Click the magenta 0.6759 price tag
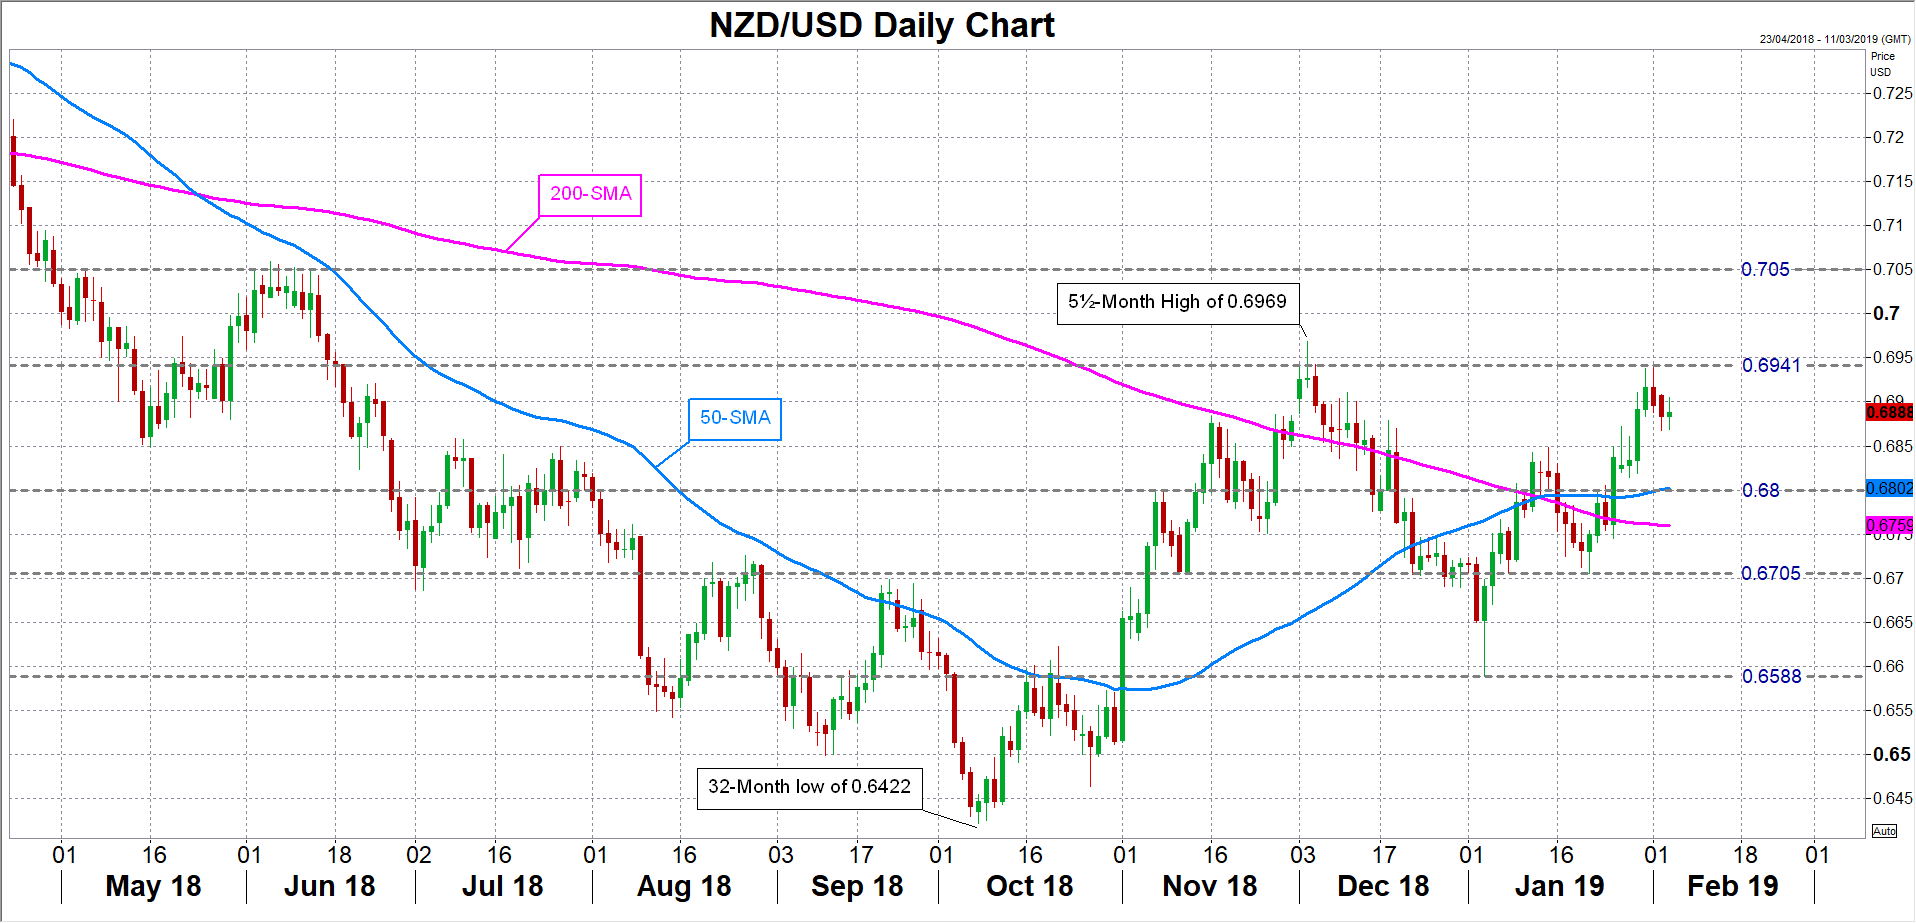 [x=1889, y=525]
